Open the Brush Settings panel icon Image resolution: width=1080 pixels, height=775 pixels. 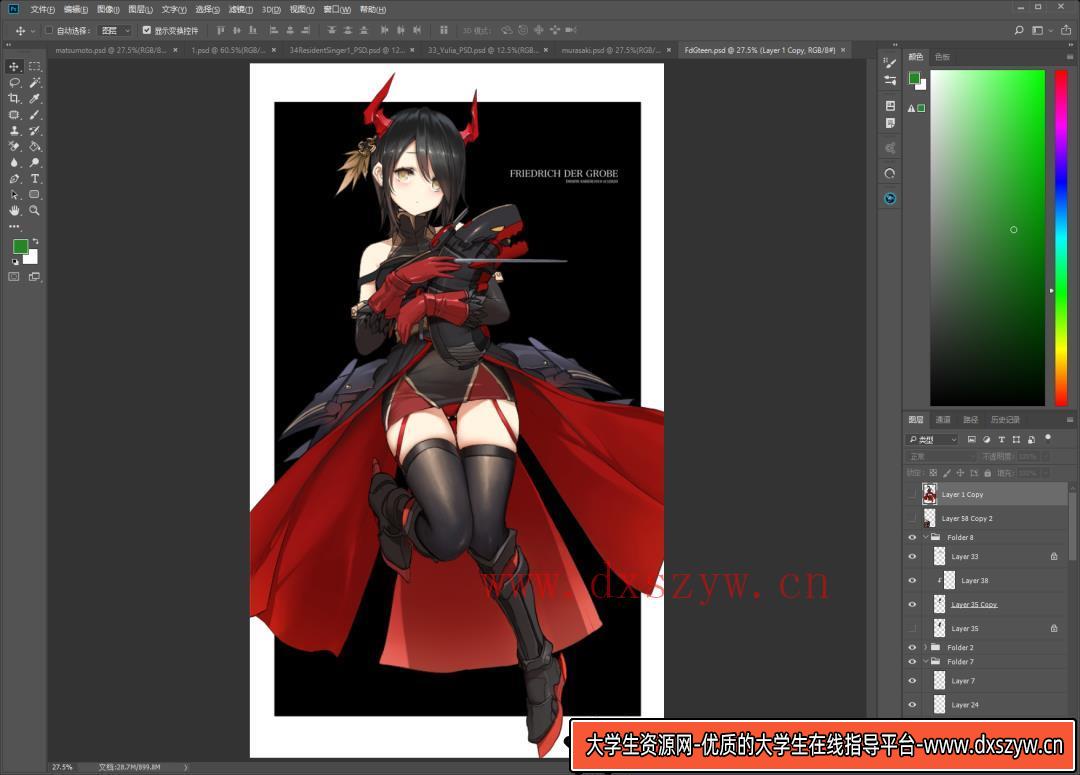[x=890, y=63]
